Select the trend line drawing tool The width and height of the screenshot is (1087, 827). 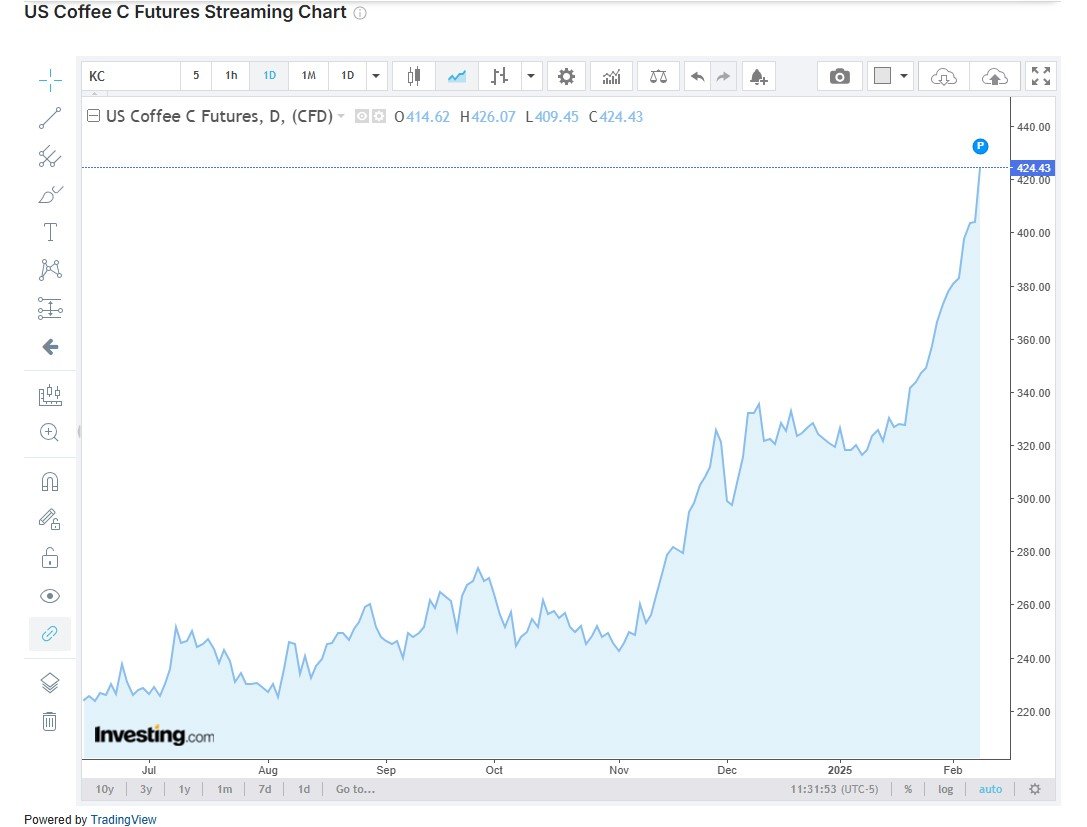pyautogui.click(x=49, y=118)
